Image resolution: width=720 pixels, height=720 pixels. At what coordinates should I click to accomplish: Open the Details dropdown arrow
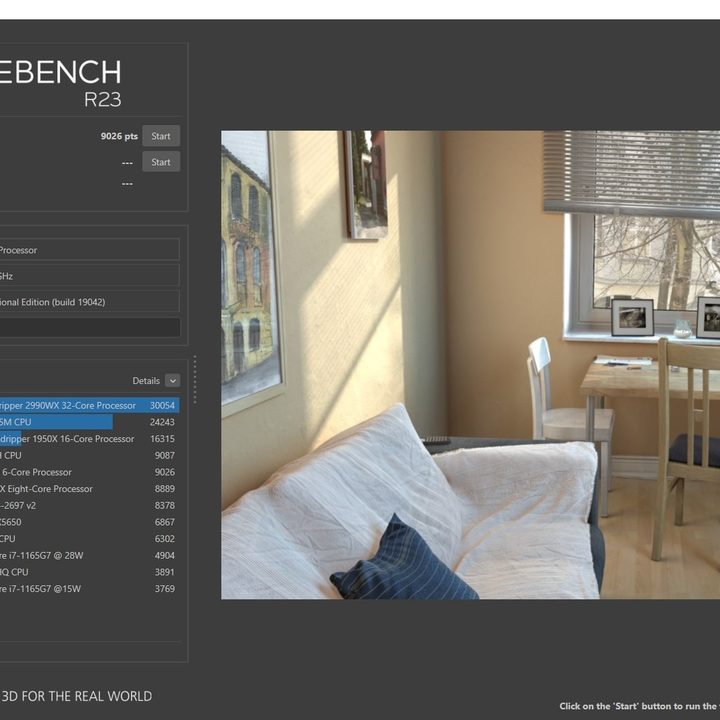tap(173, 381)
